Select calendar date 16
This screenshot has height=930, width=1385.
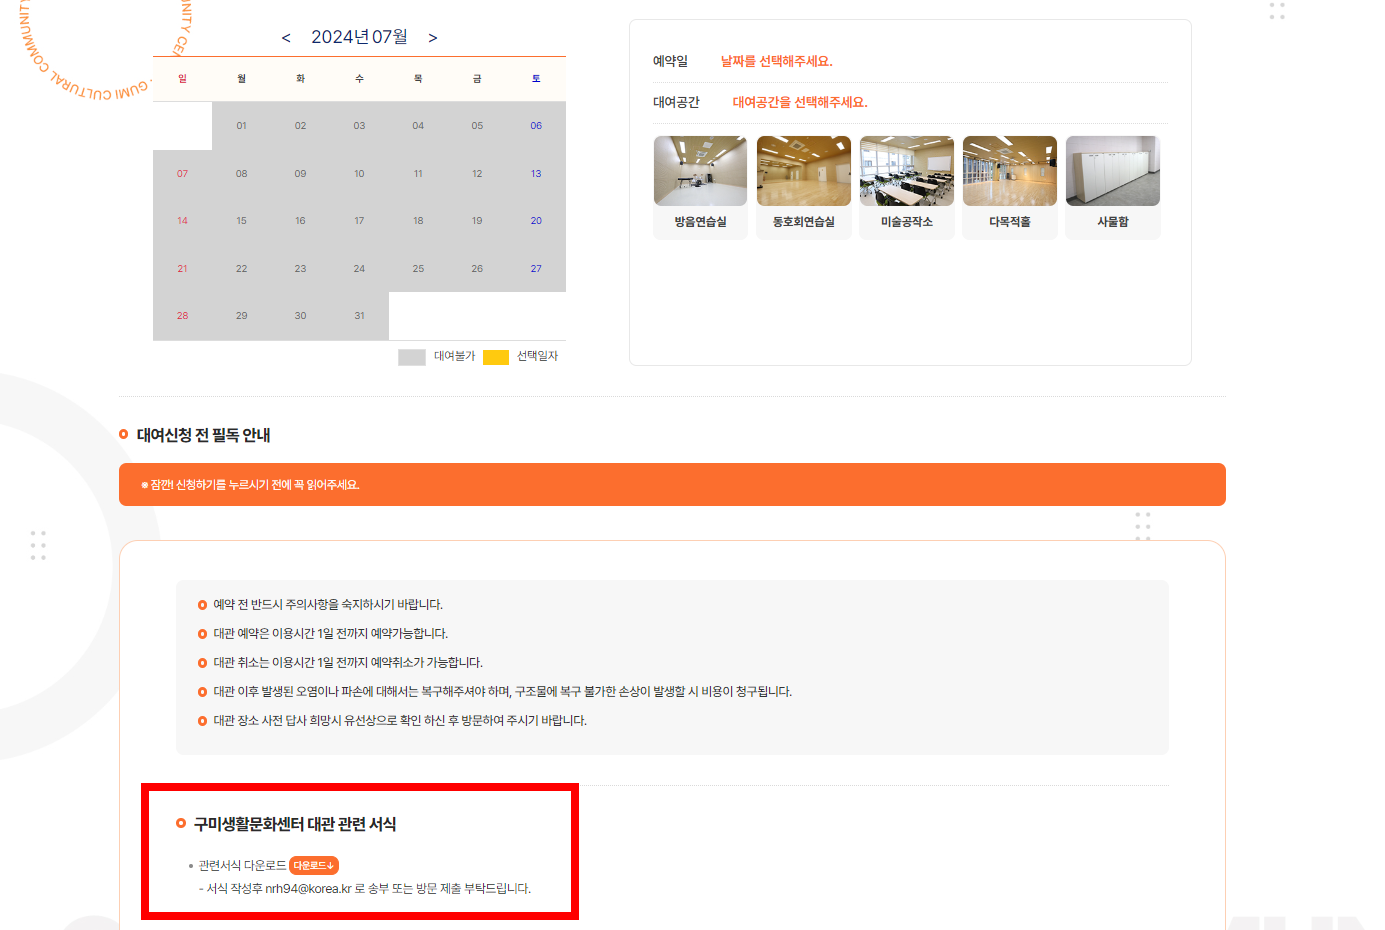point(300,221)
